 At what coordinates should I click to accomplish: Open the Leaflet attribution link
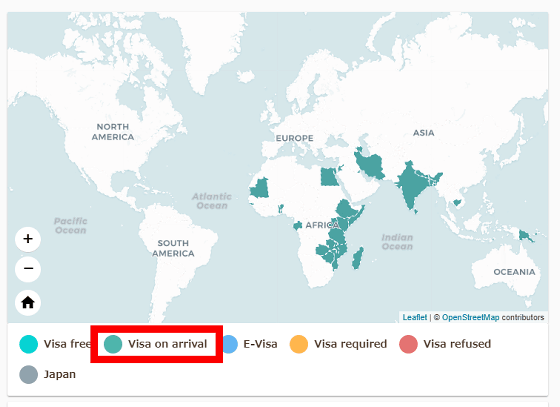click(x=415, y=317)
